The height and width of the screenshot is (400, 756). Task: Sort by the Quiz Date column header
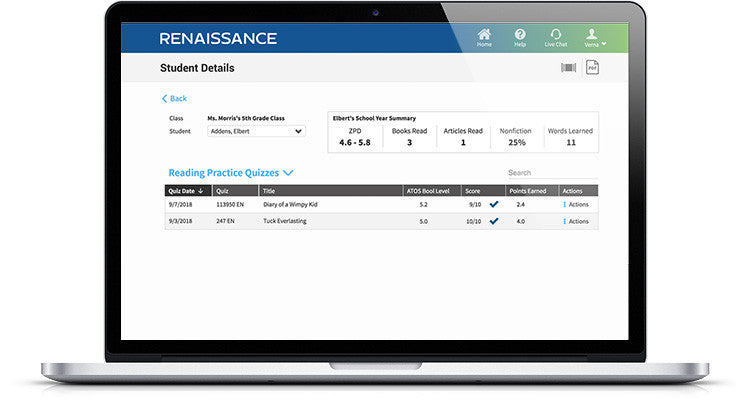point(186,190)
